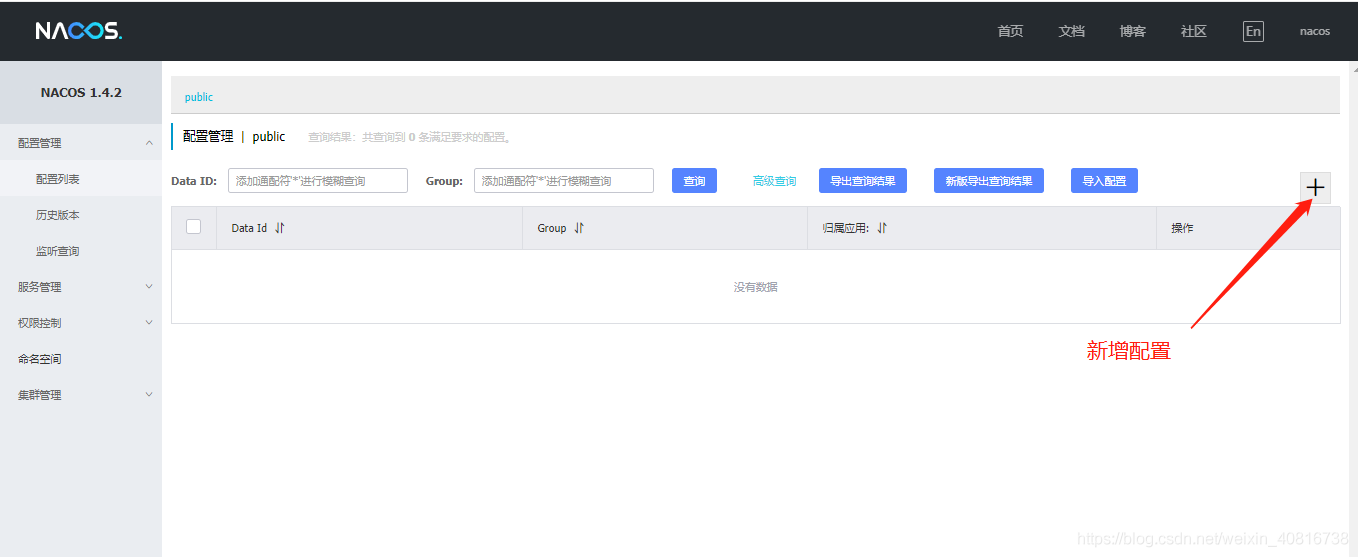Image resolution: width=1358 pixels, height=557 pixels.
Task: Select the public namespace tab
Action: pos(199,97)
